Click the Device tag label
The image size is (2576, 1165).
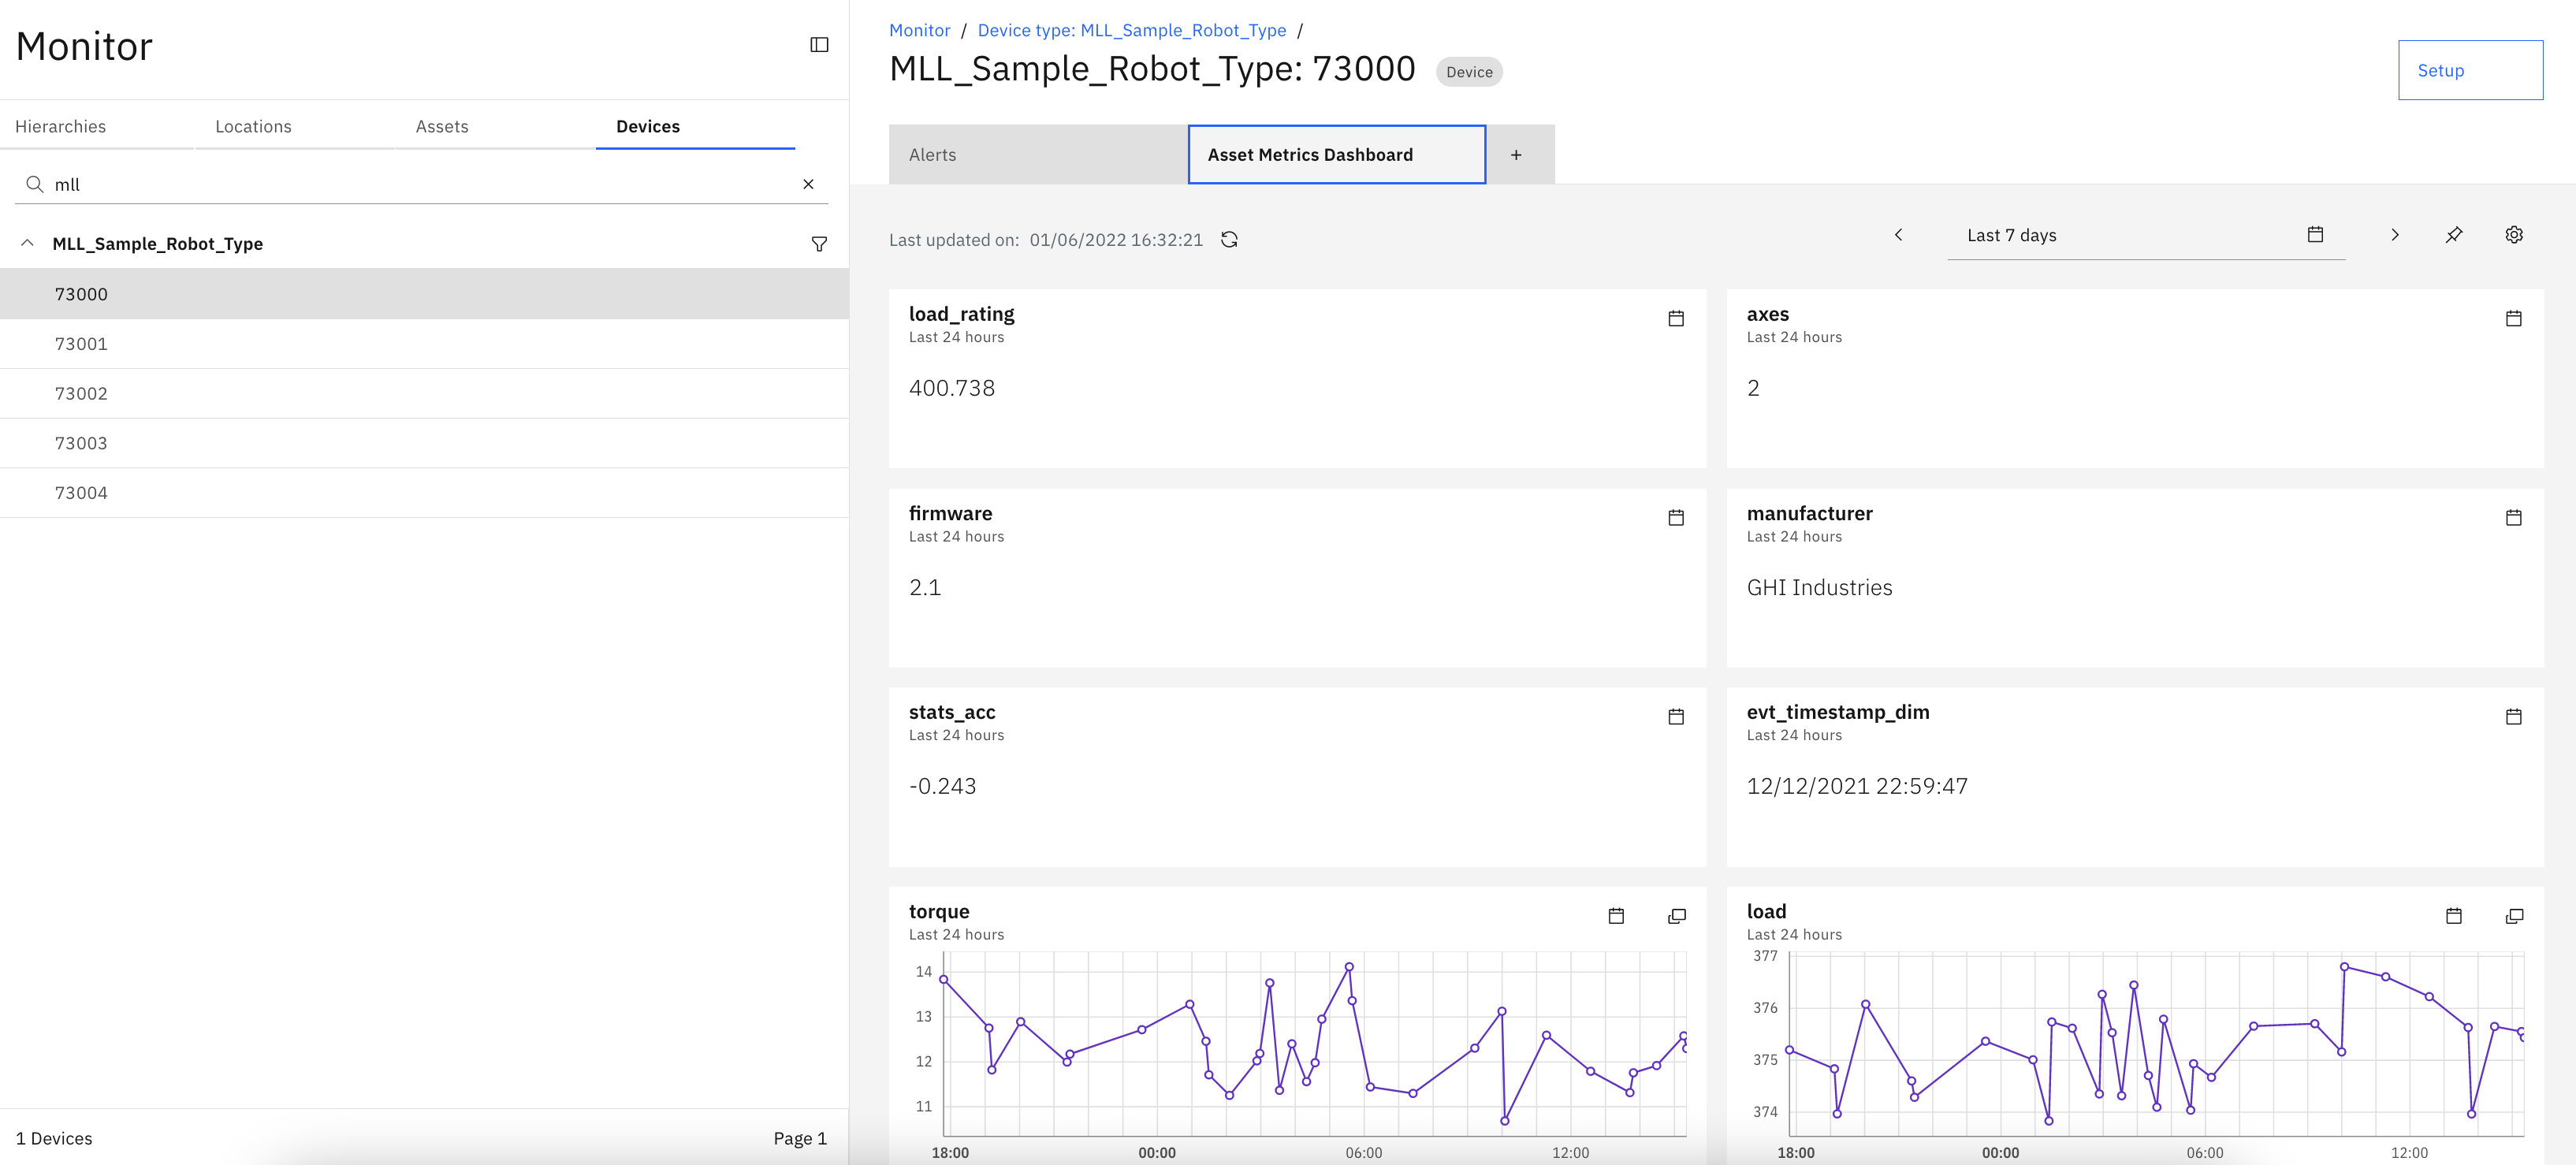click(x=1469, y=72)
